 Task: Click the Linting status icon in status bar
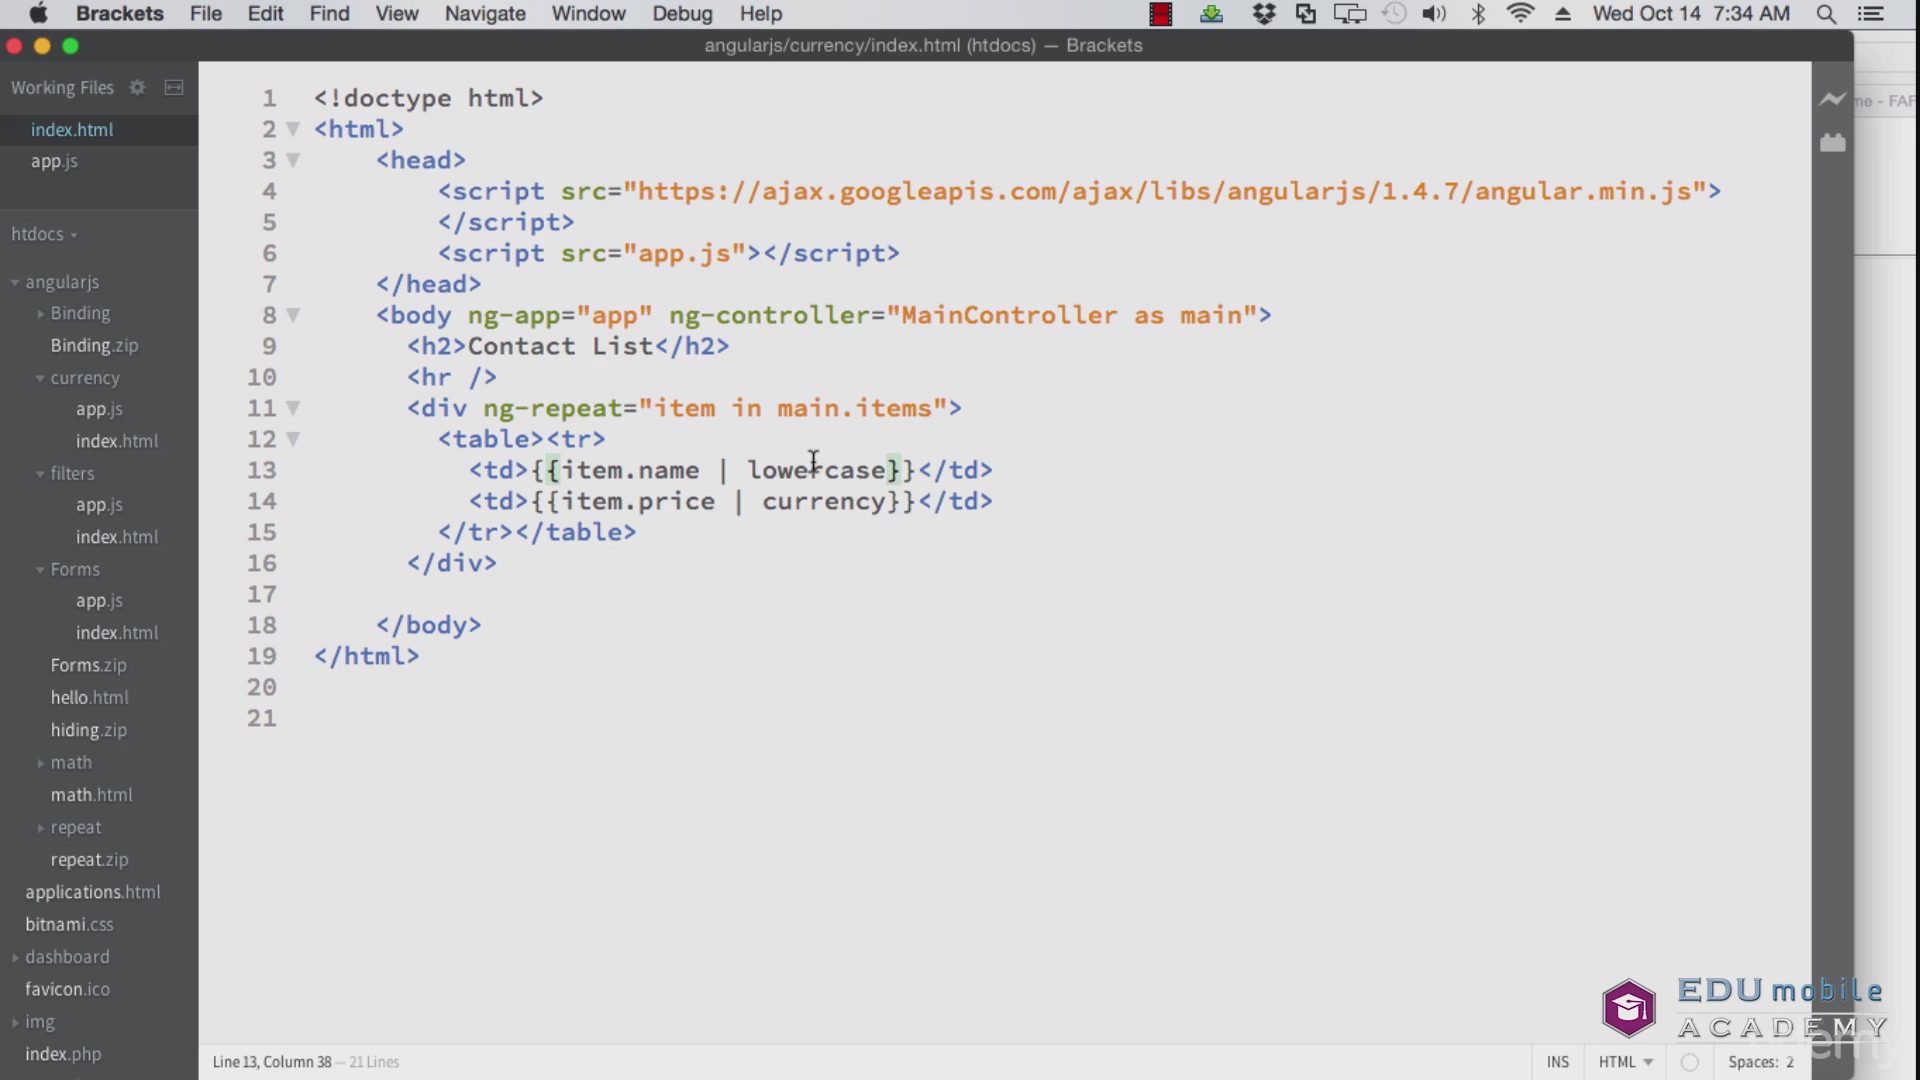pos(1689,1063)
